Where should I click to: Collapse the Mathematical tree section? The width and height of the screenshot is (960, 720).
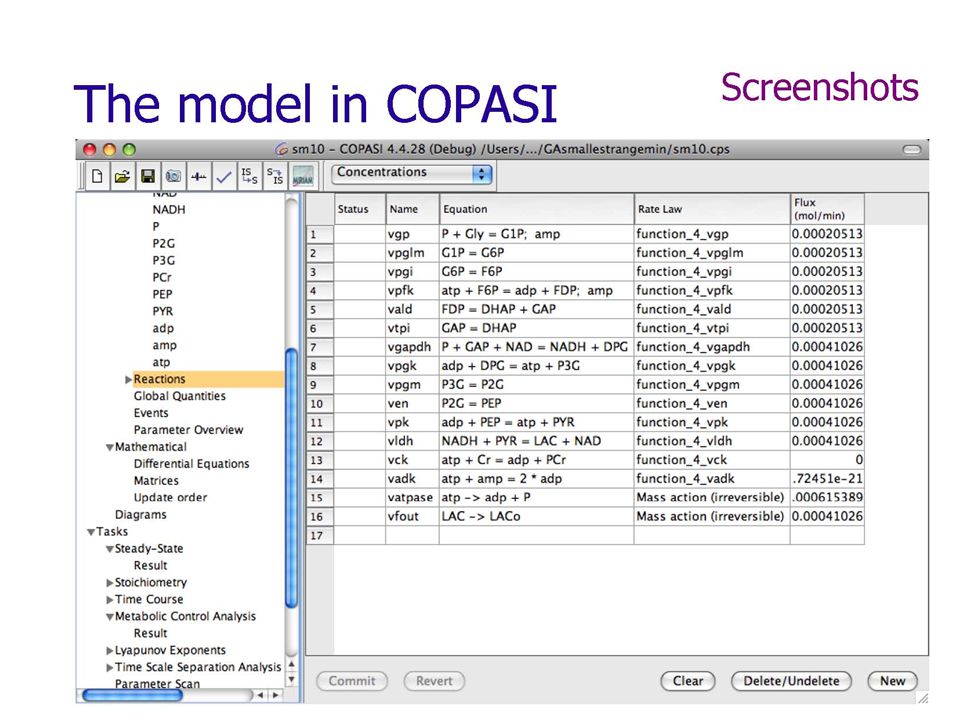tap(110, 448)
